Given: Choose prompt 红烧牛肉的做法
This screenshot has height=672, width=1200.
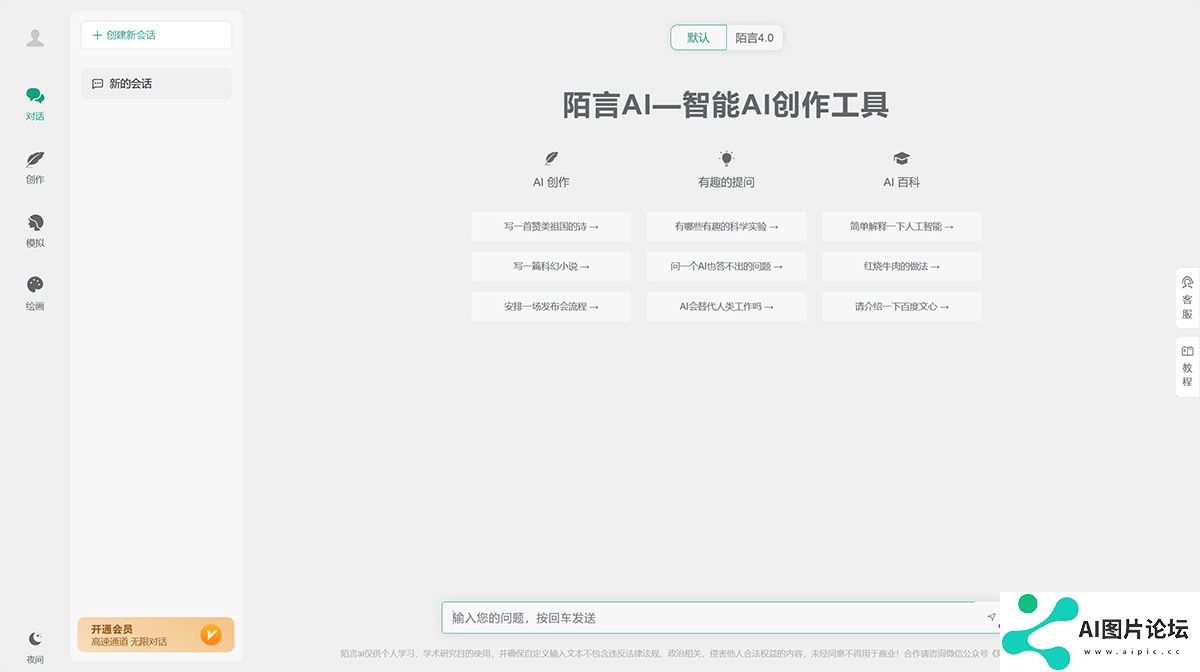Looking at the screenshot, I should [x=902, y=267].
